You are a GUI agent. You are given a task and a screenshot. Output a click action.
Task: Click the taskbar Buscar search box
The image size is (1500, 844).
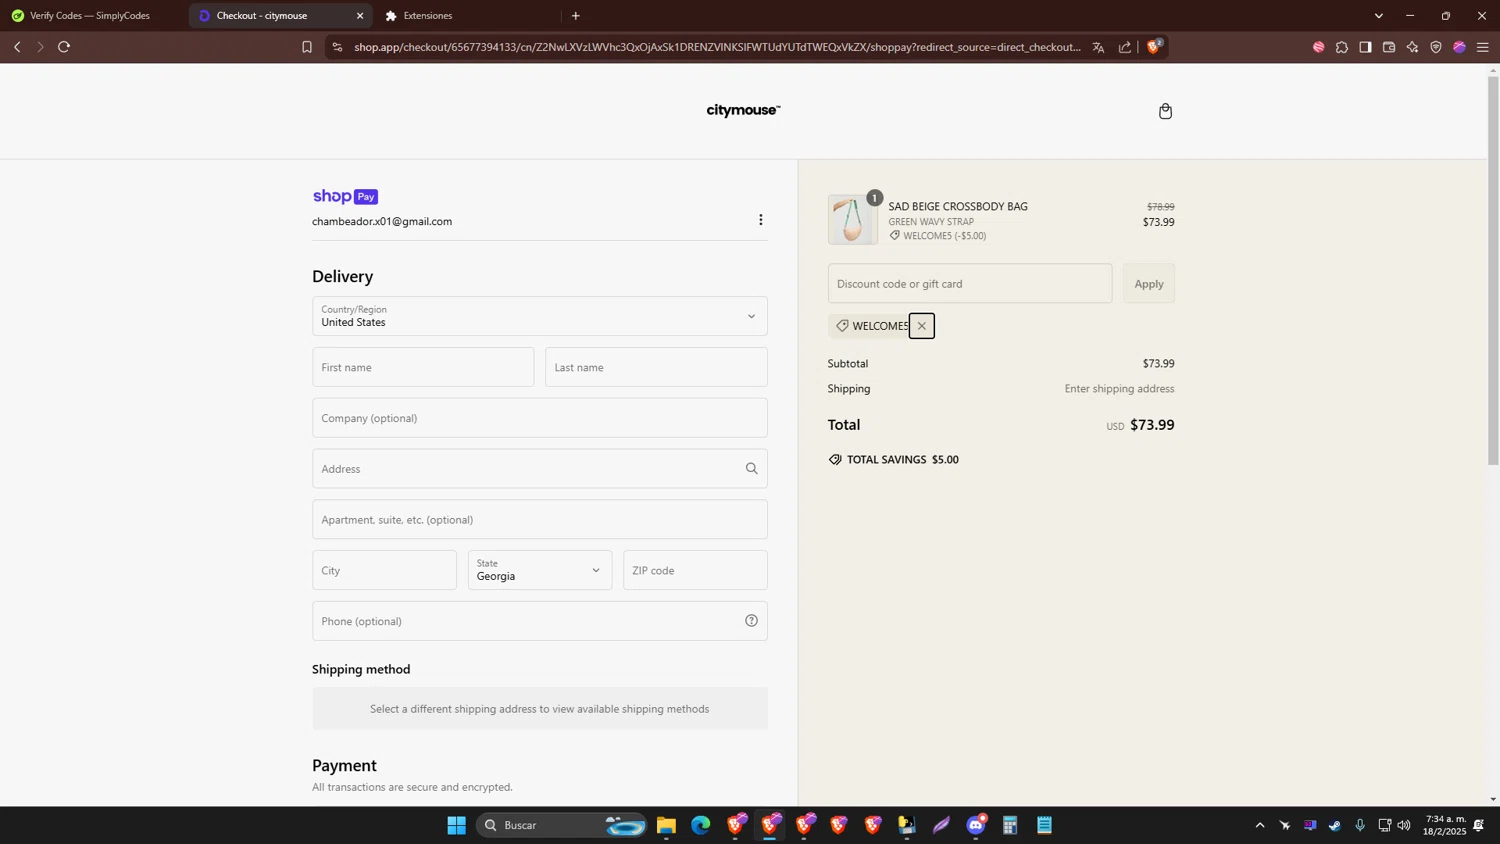(x=560, y=825)
